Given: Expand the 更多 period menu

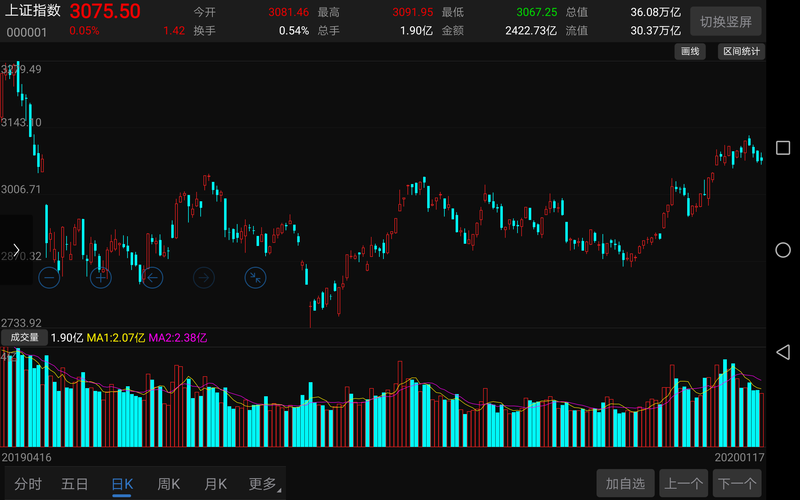Looking at the screenshot, I should click(x=264, y=484).
